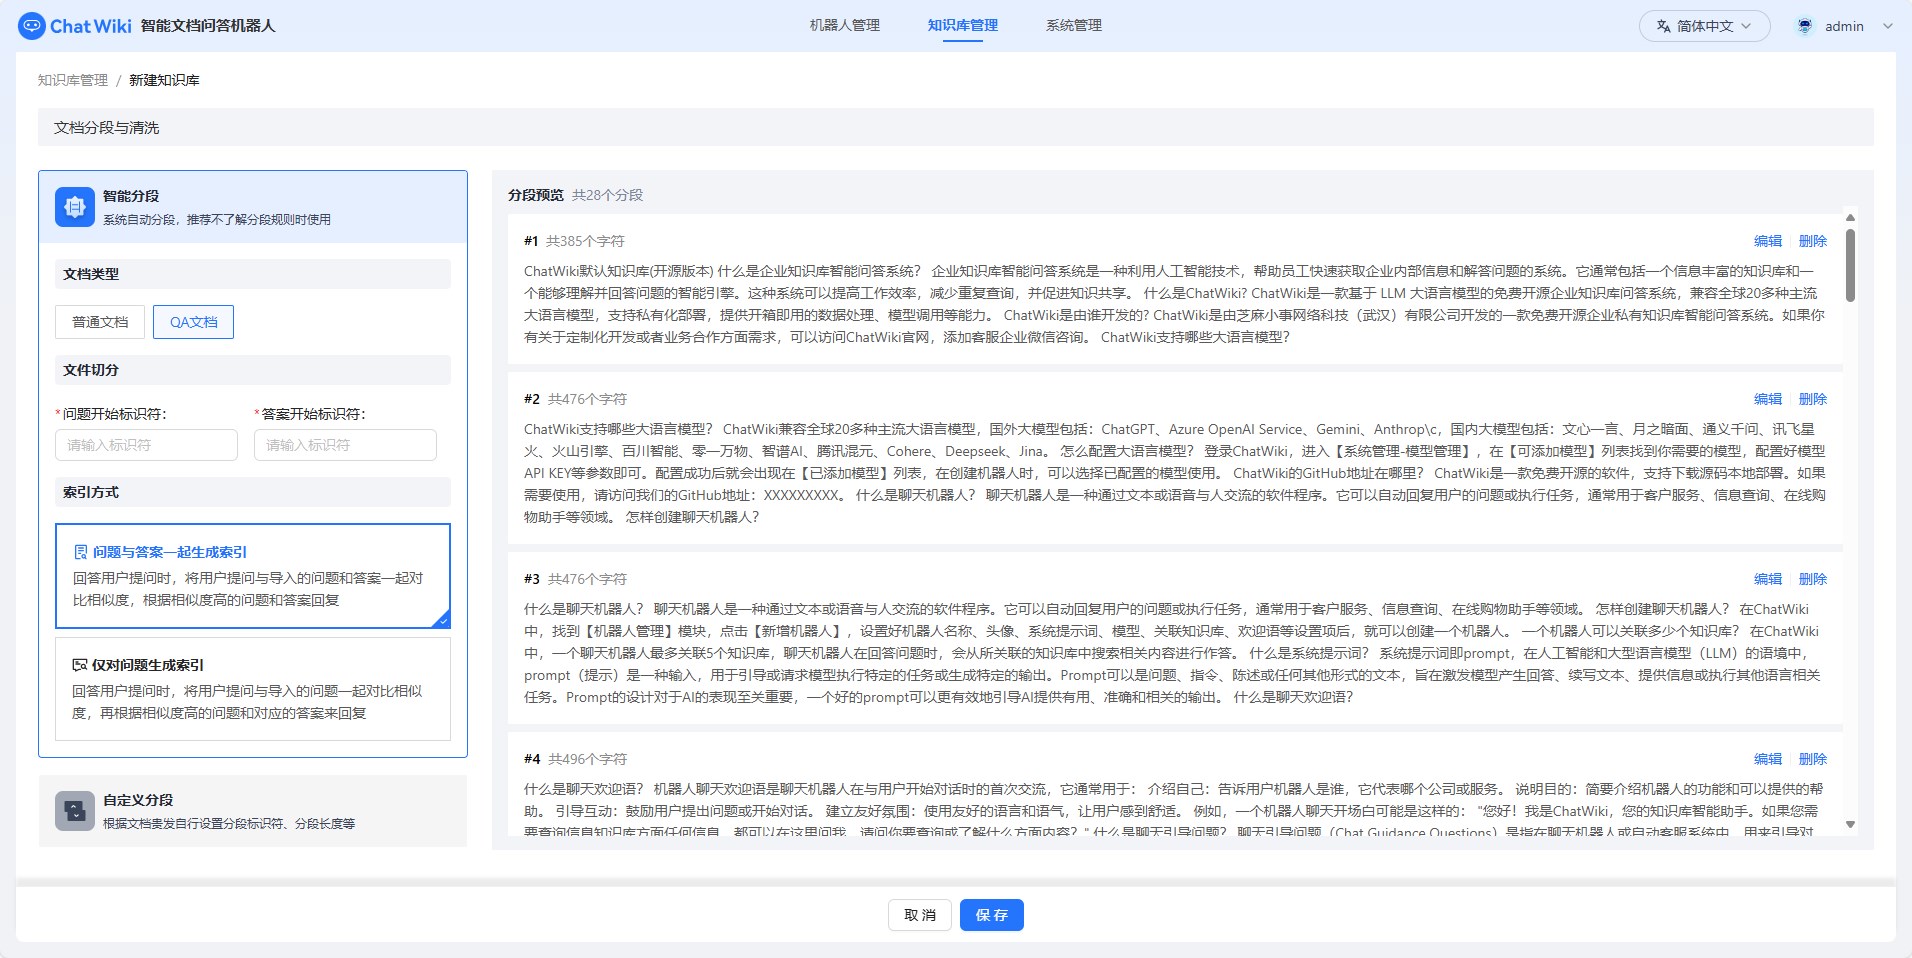This screenshot has width=1912, height=958.
Task: Expand the admin account menu arrow
Action: [x=1888, y=26]
